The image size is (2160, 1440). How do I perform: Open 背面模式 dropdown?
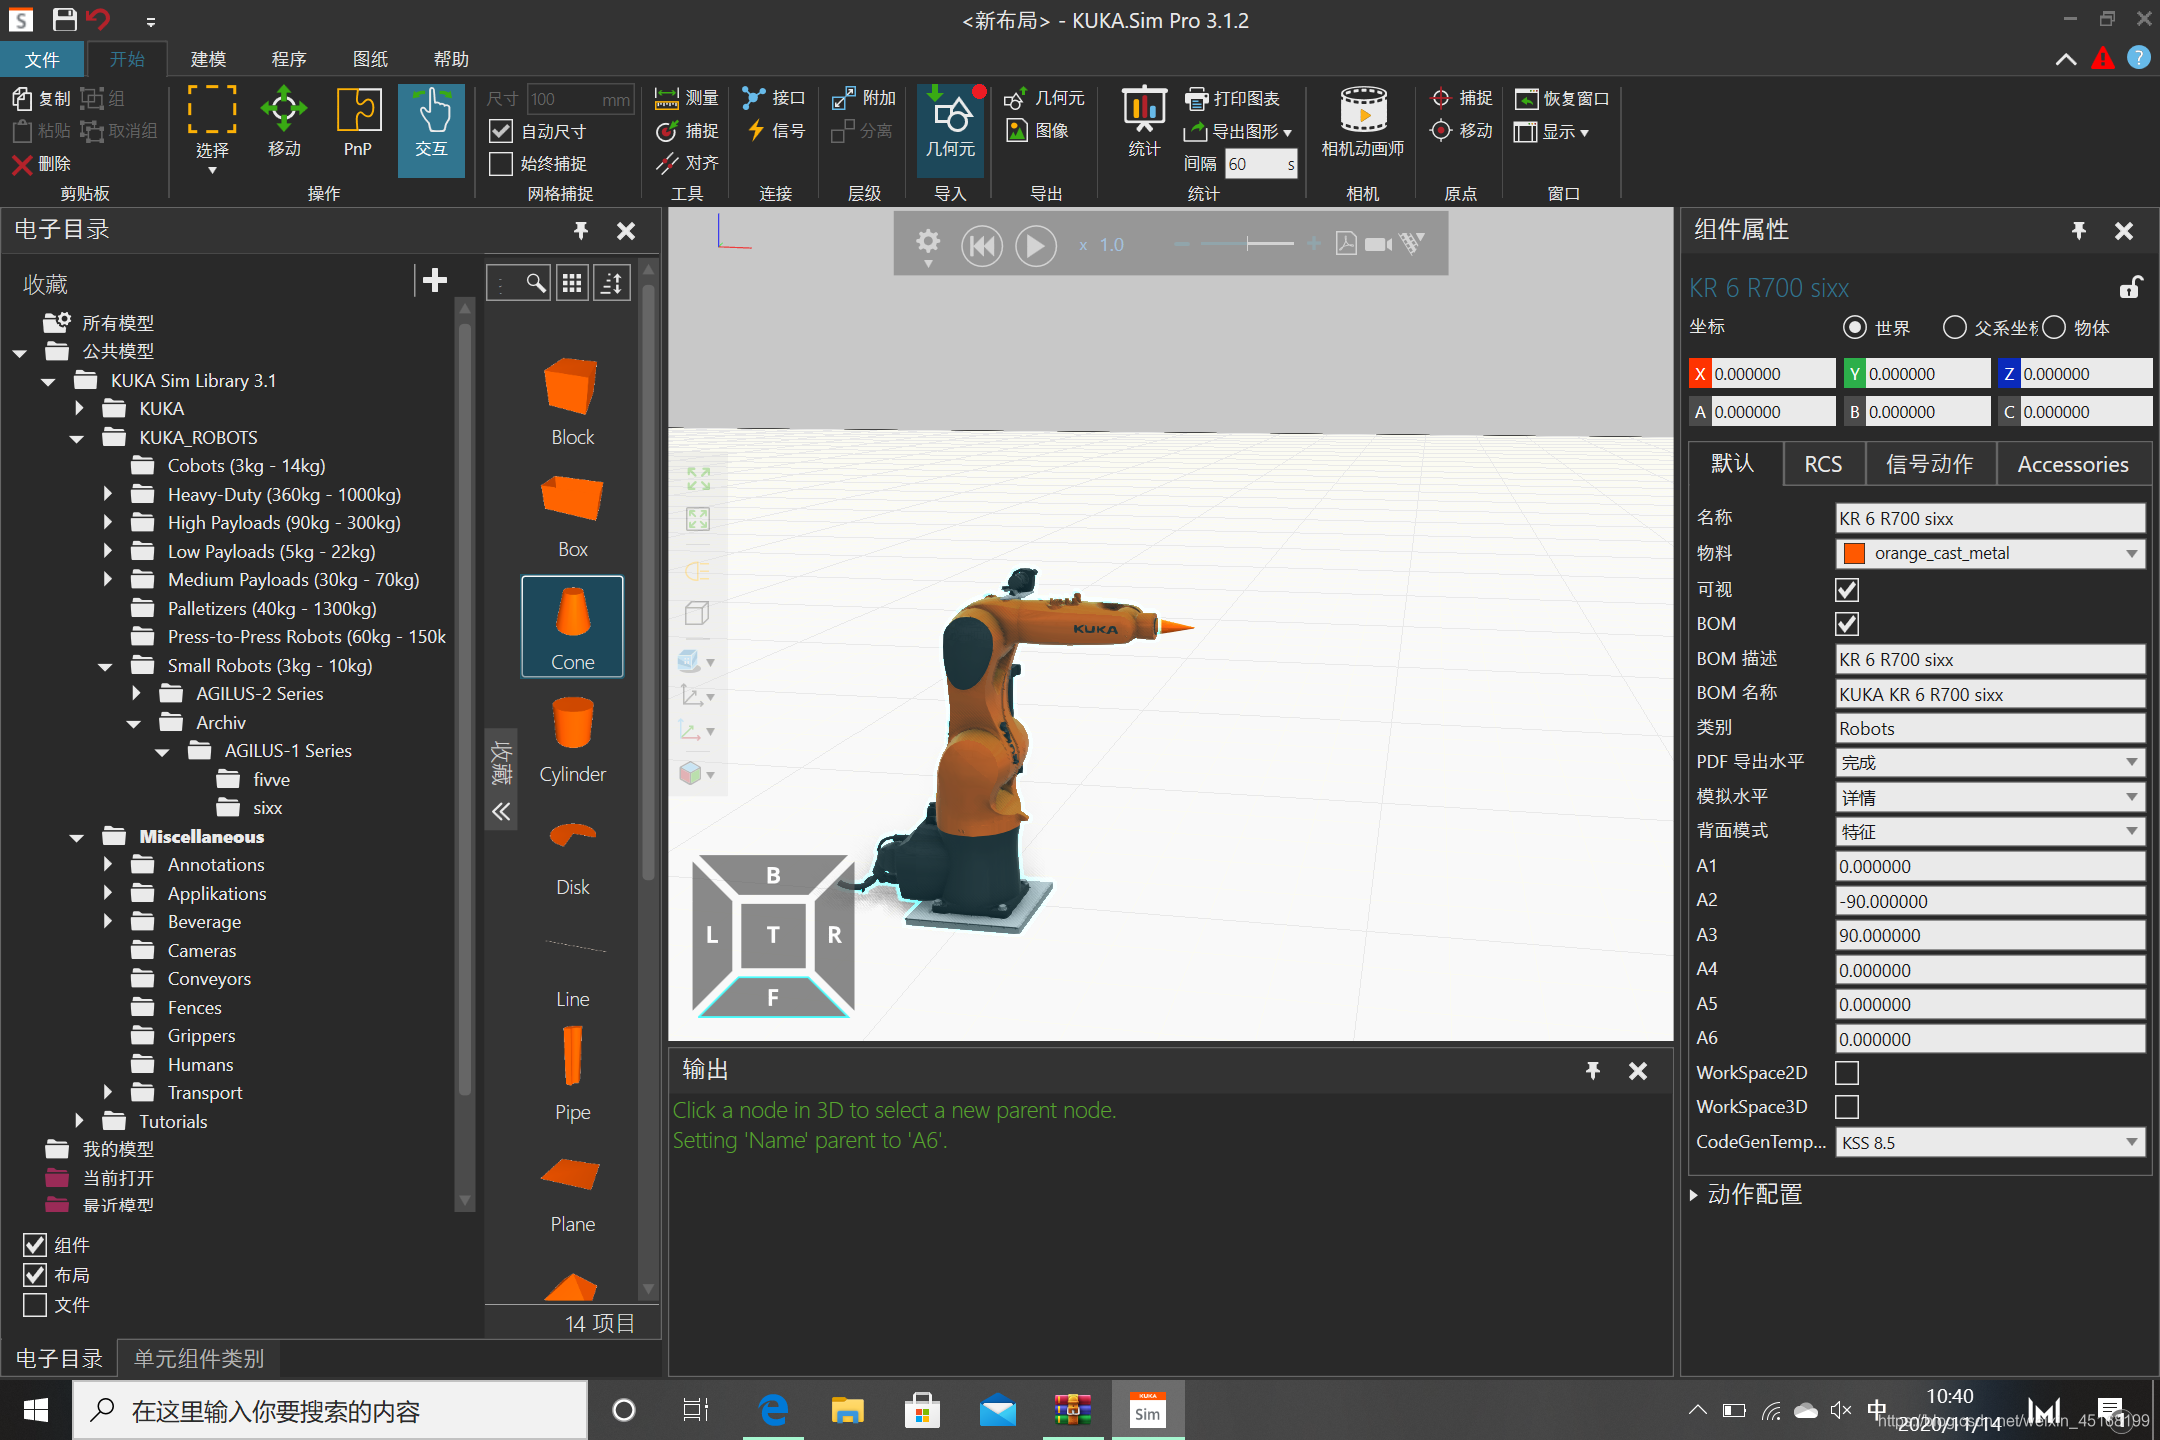tap(1990, 832)
